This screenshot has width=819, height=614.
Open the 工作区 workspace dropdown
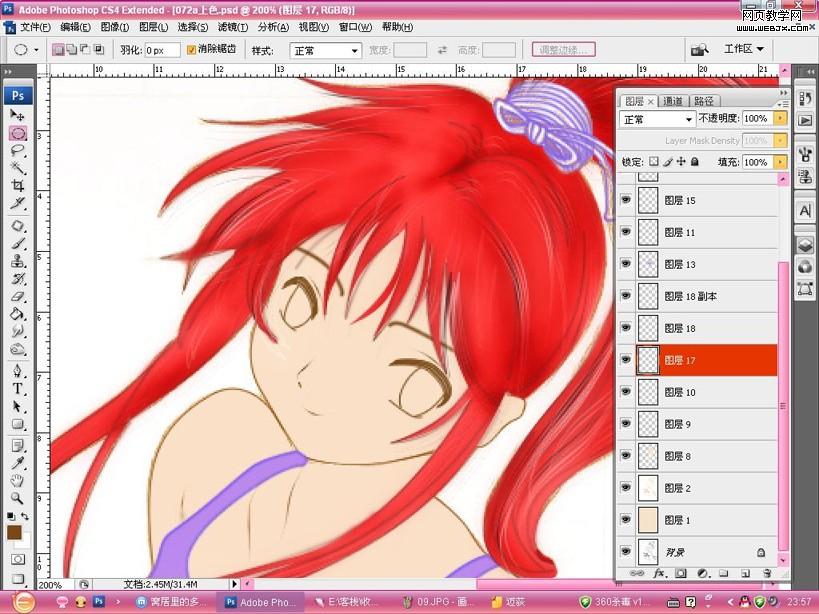744,49
